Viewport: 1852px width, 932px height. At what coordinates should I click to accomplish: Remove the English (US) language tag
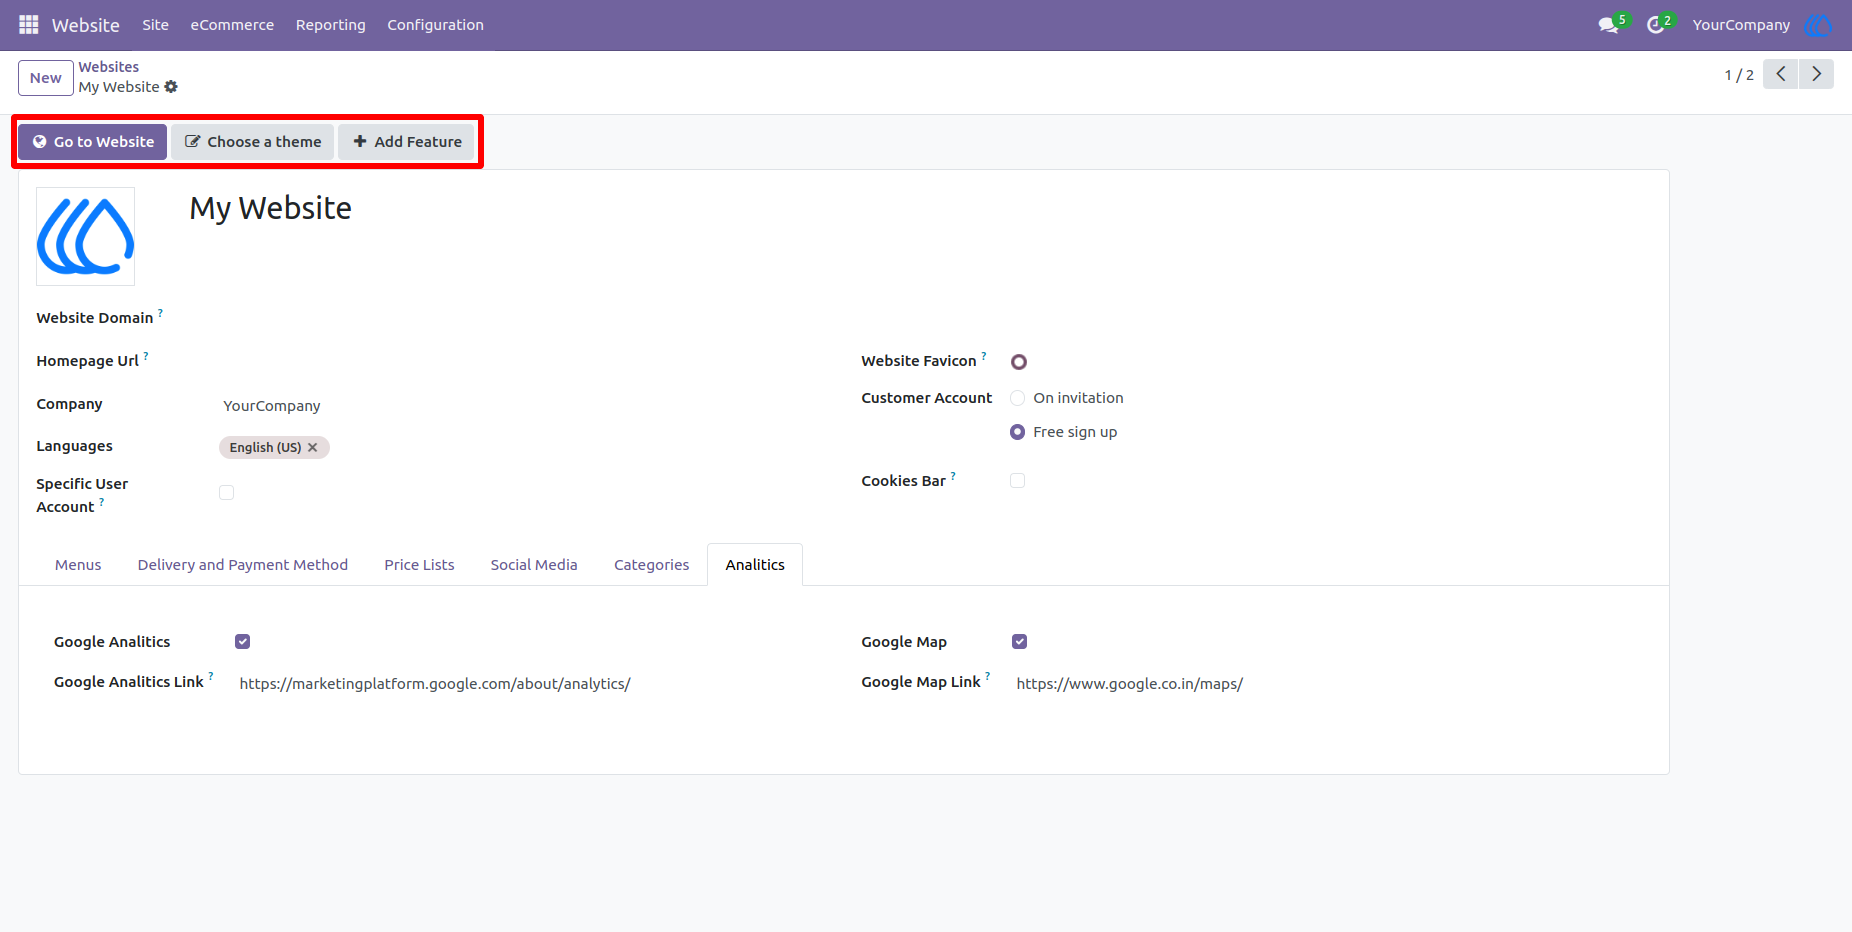pyautogui.click(x=313, y=447)
